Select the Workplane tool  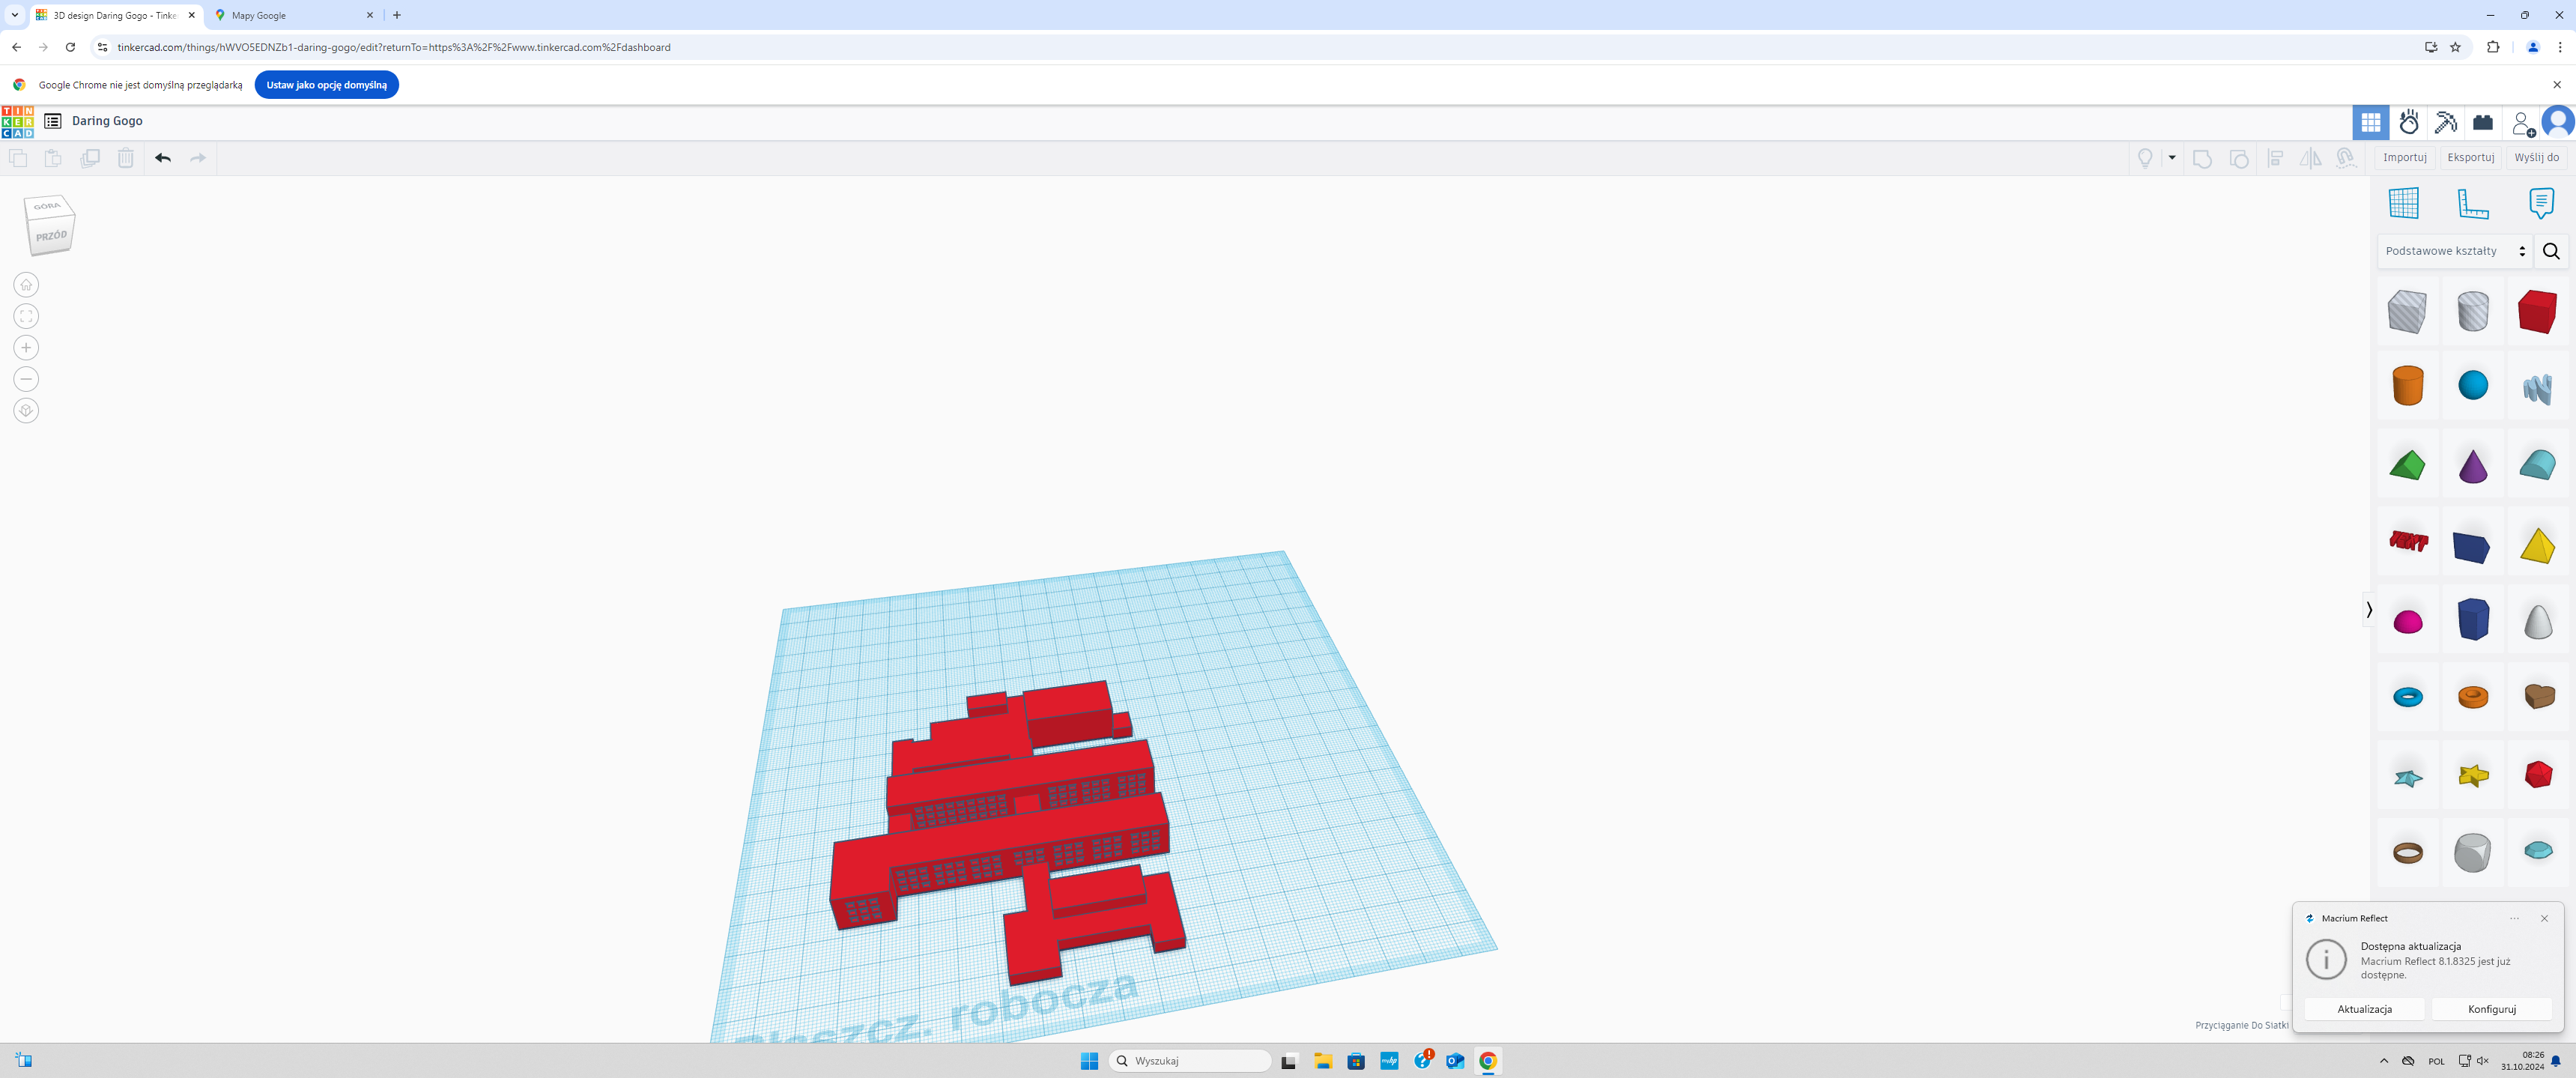point(2404,203)
